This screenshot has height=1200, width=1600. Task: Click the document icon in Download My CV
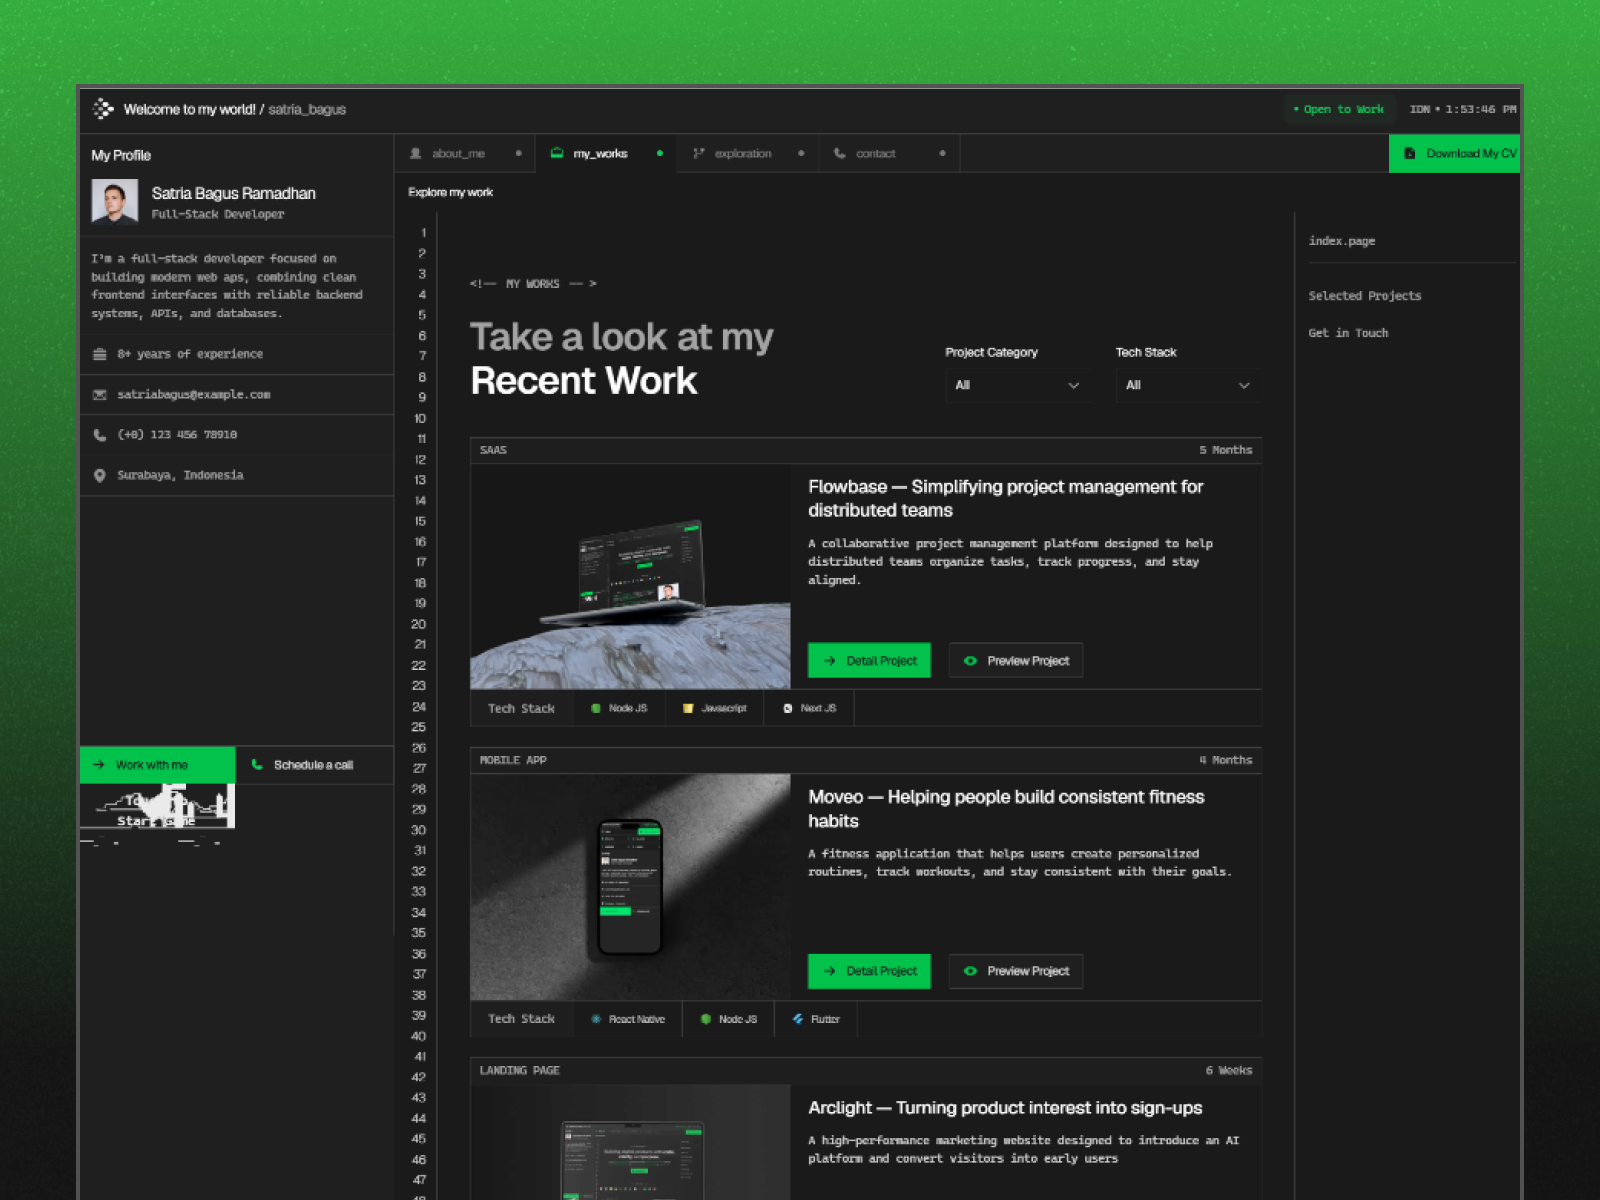(1410, 153)
